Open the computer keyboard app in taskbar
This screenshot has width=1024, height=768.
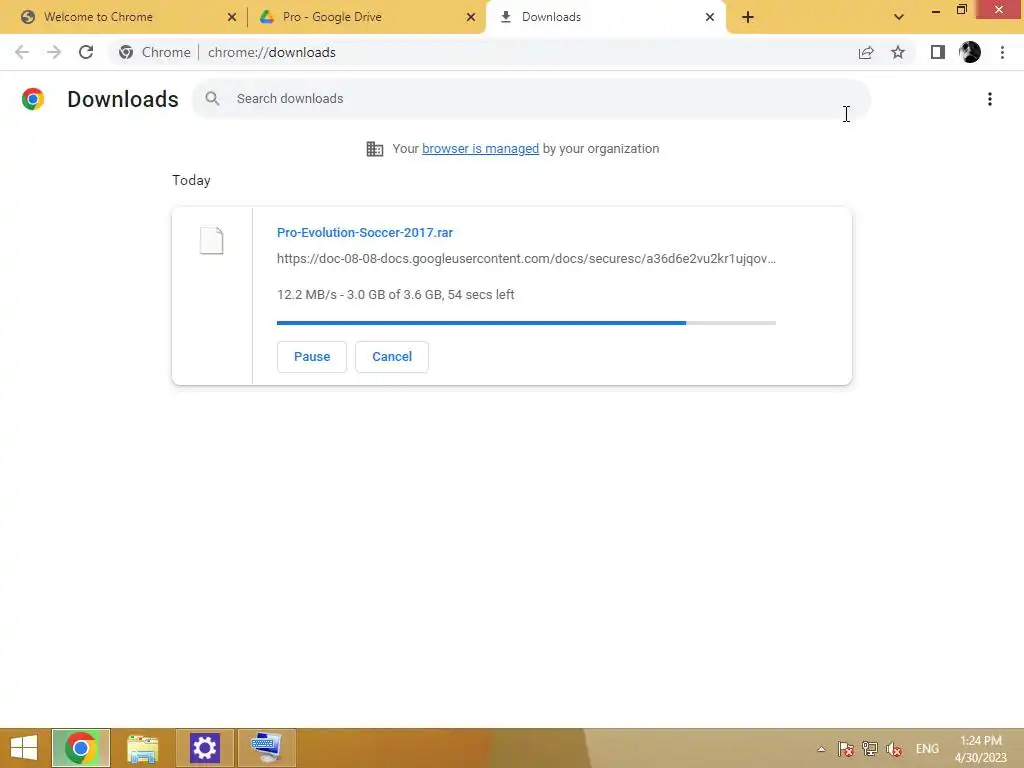[x=266, y=748]
